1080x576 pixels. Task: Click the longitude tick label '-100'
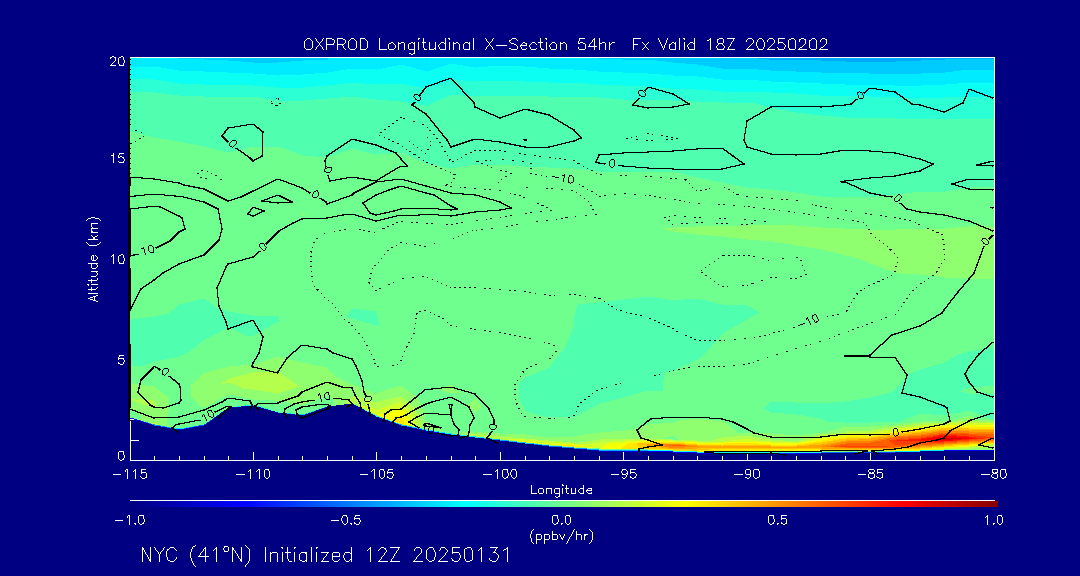pyautogui.click(x=500, y=475)
